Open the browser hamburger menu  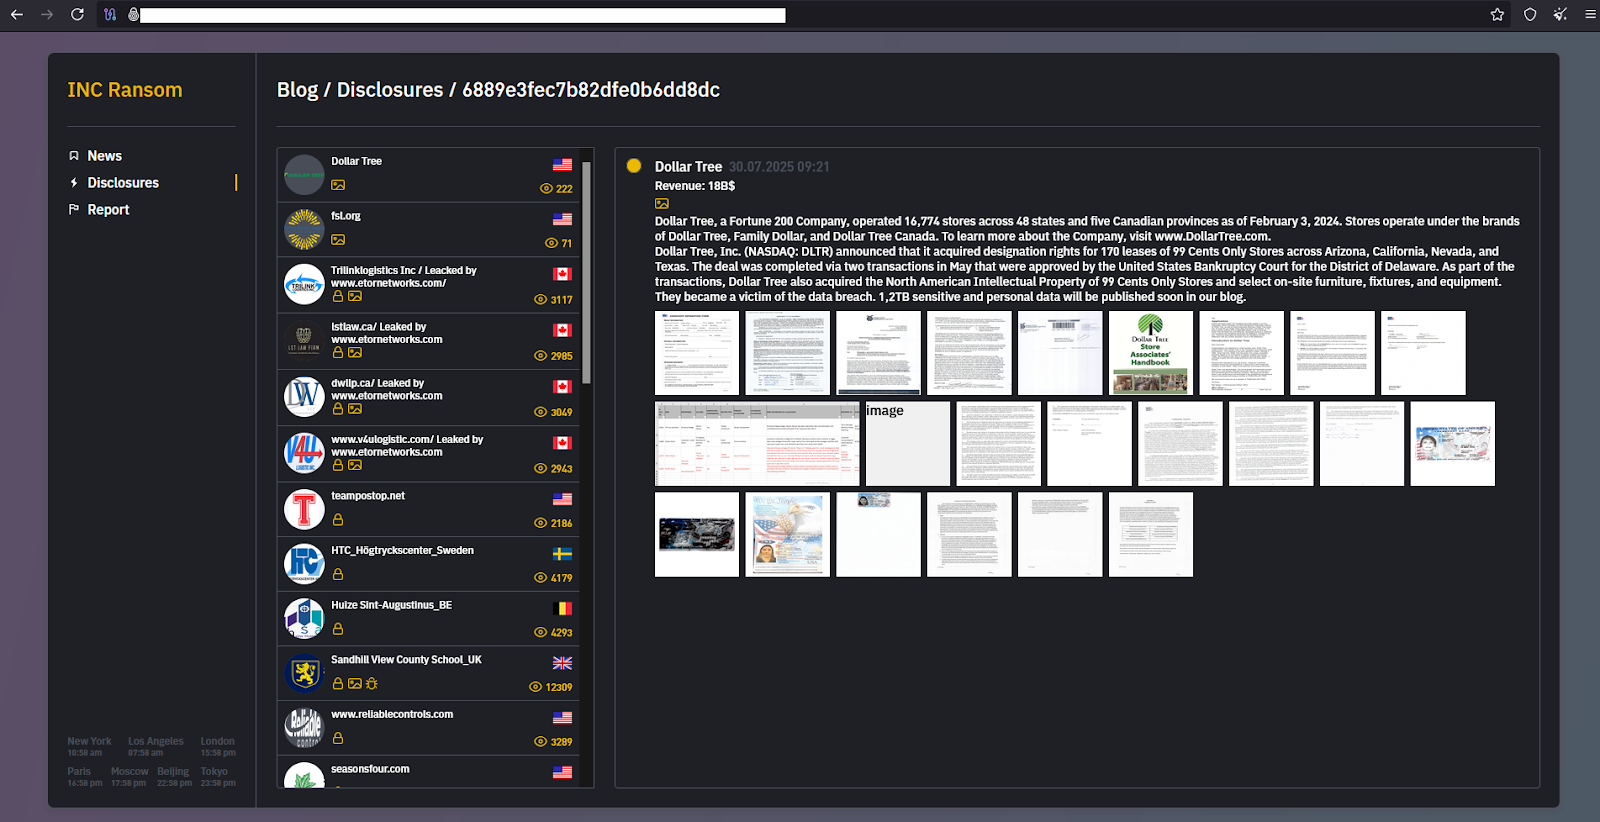pos(1590,15)
